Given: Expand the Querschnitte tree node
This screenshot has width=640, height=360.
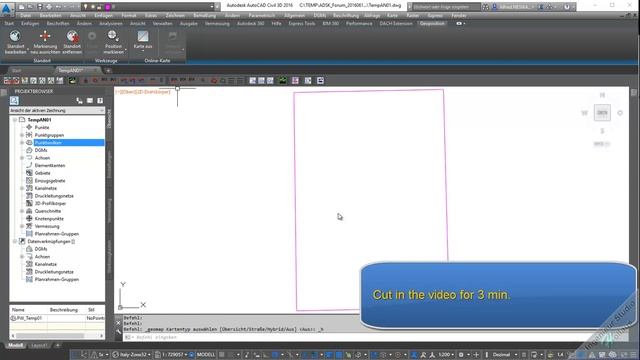Looking at the screenshot, I should pos(22,211).
